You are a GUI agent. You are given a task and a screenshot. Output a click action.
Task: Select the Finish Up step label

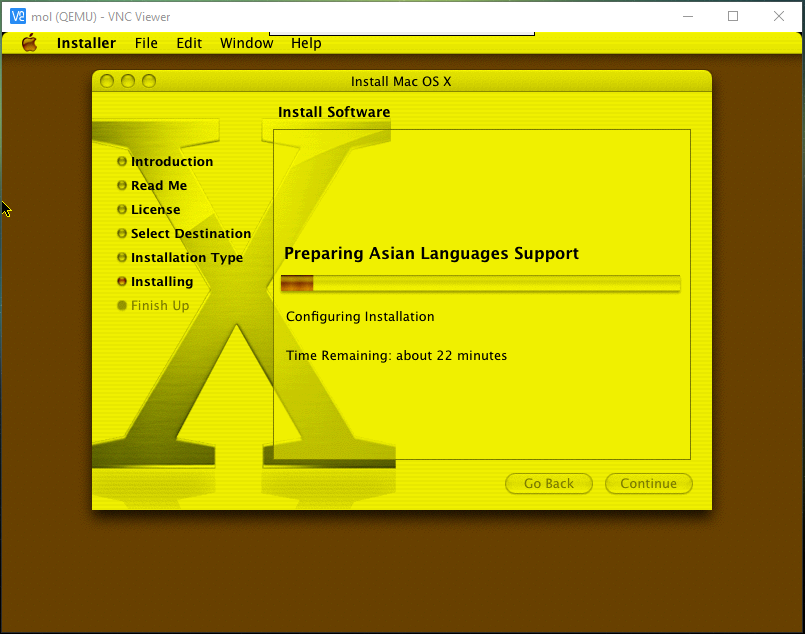(x=160, y=306)
